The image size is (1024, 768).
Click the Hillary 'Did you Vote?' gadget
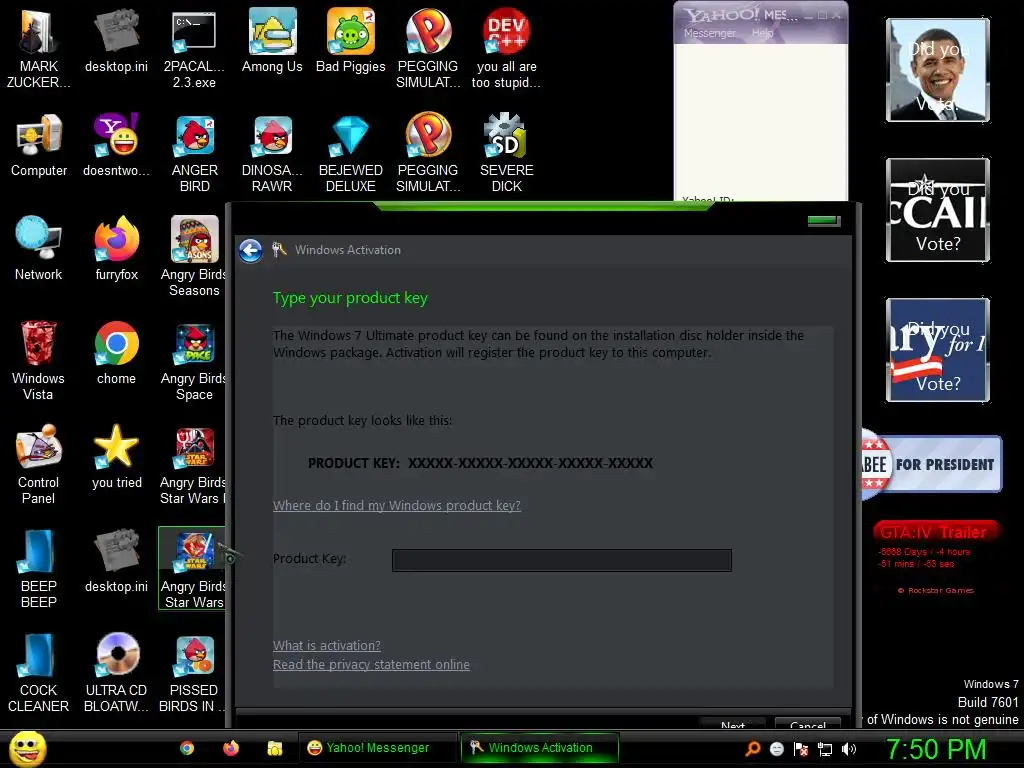tap(938, 349)
